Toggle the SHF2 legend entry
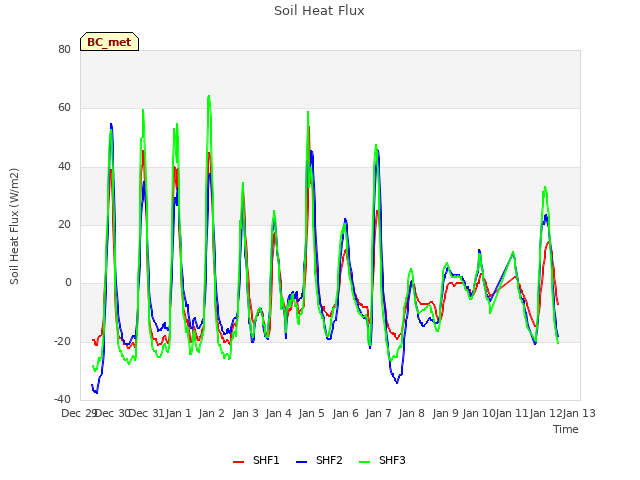 pyautogui.click(x=319, y=460)
